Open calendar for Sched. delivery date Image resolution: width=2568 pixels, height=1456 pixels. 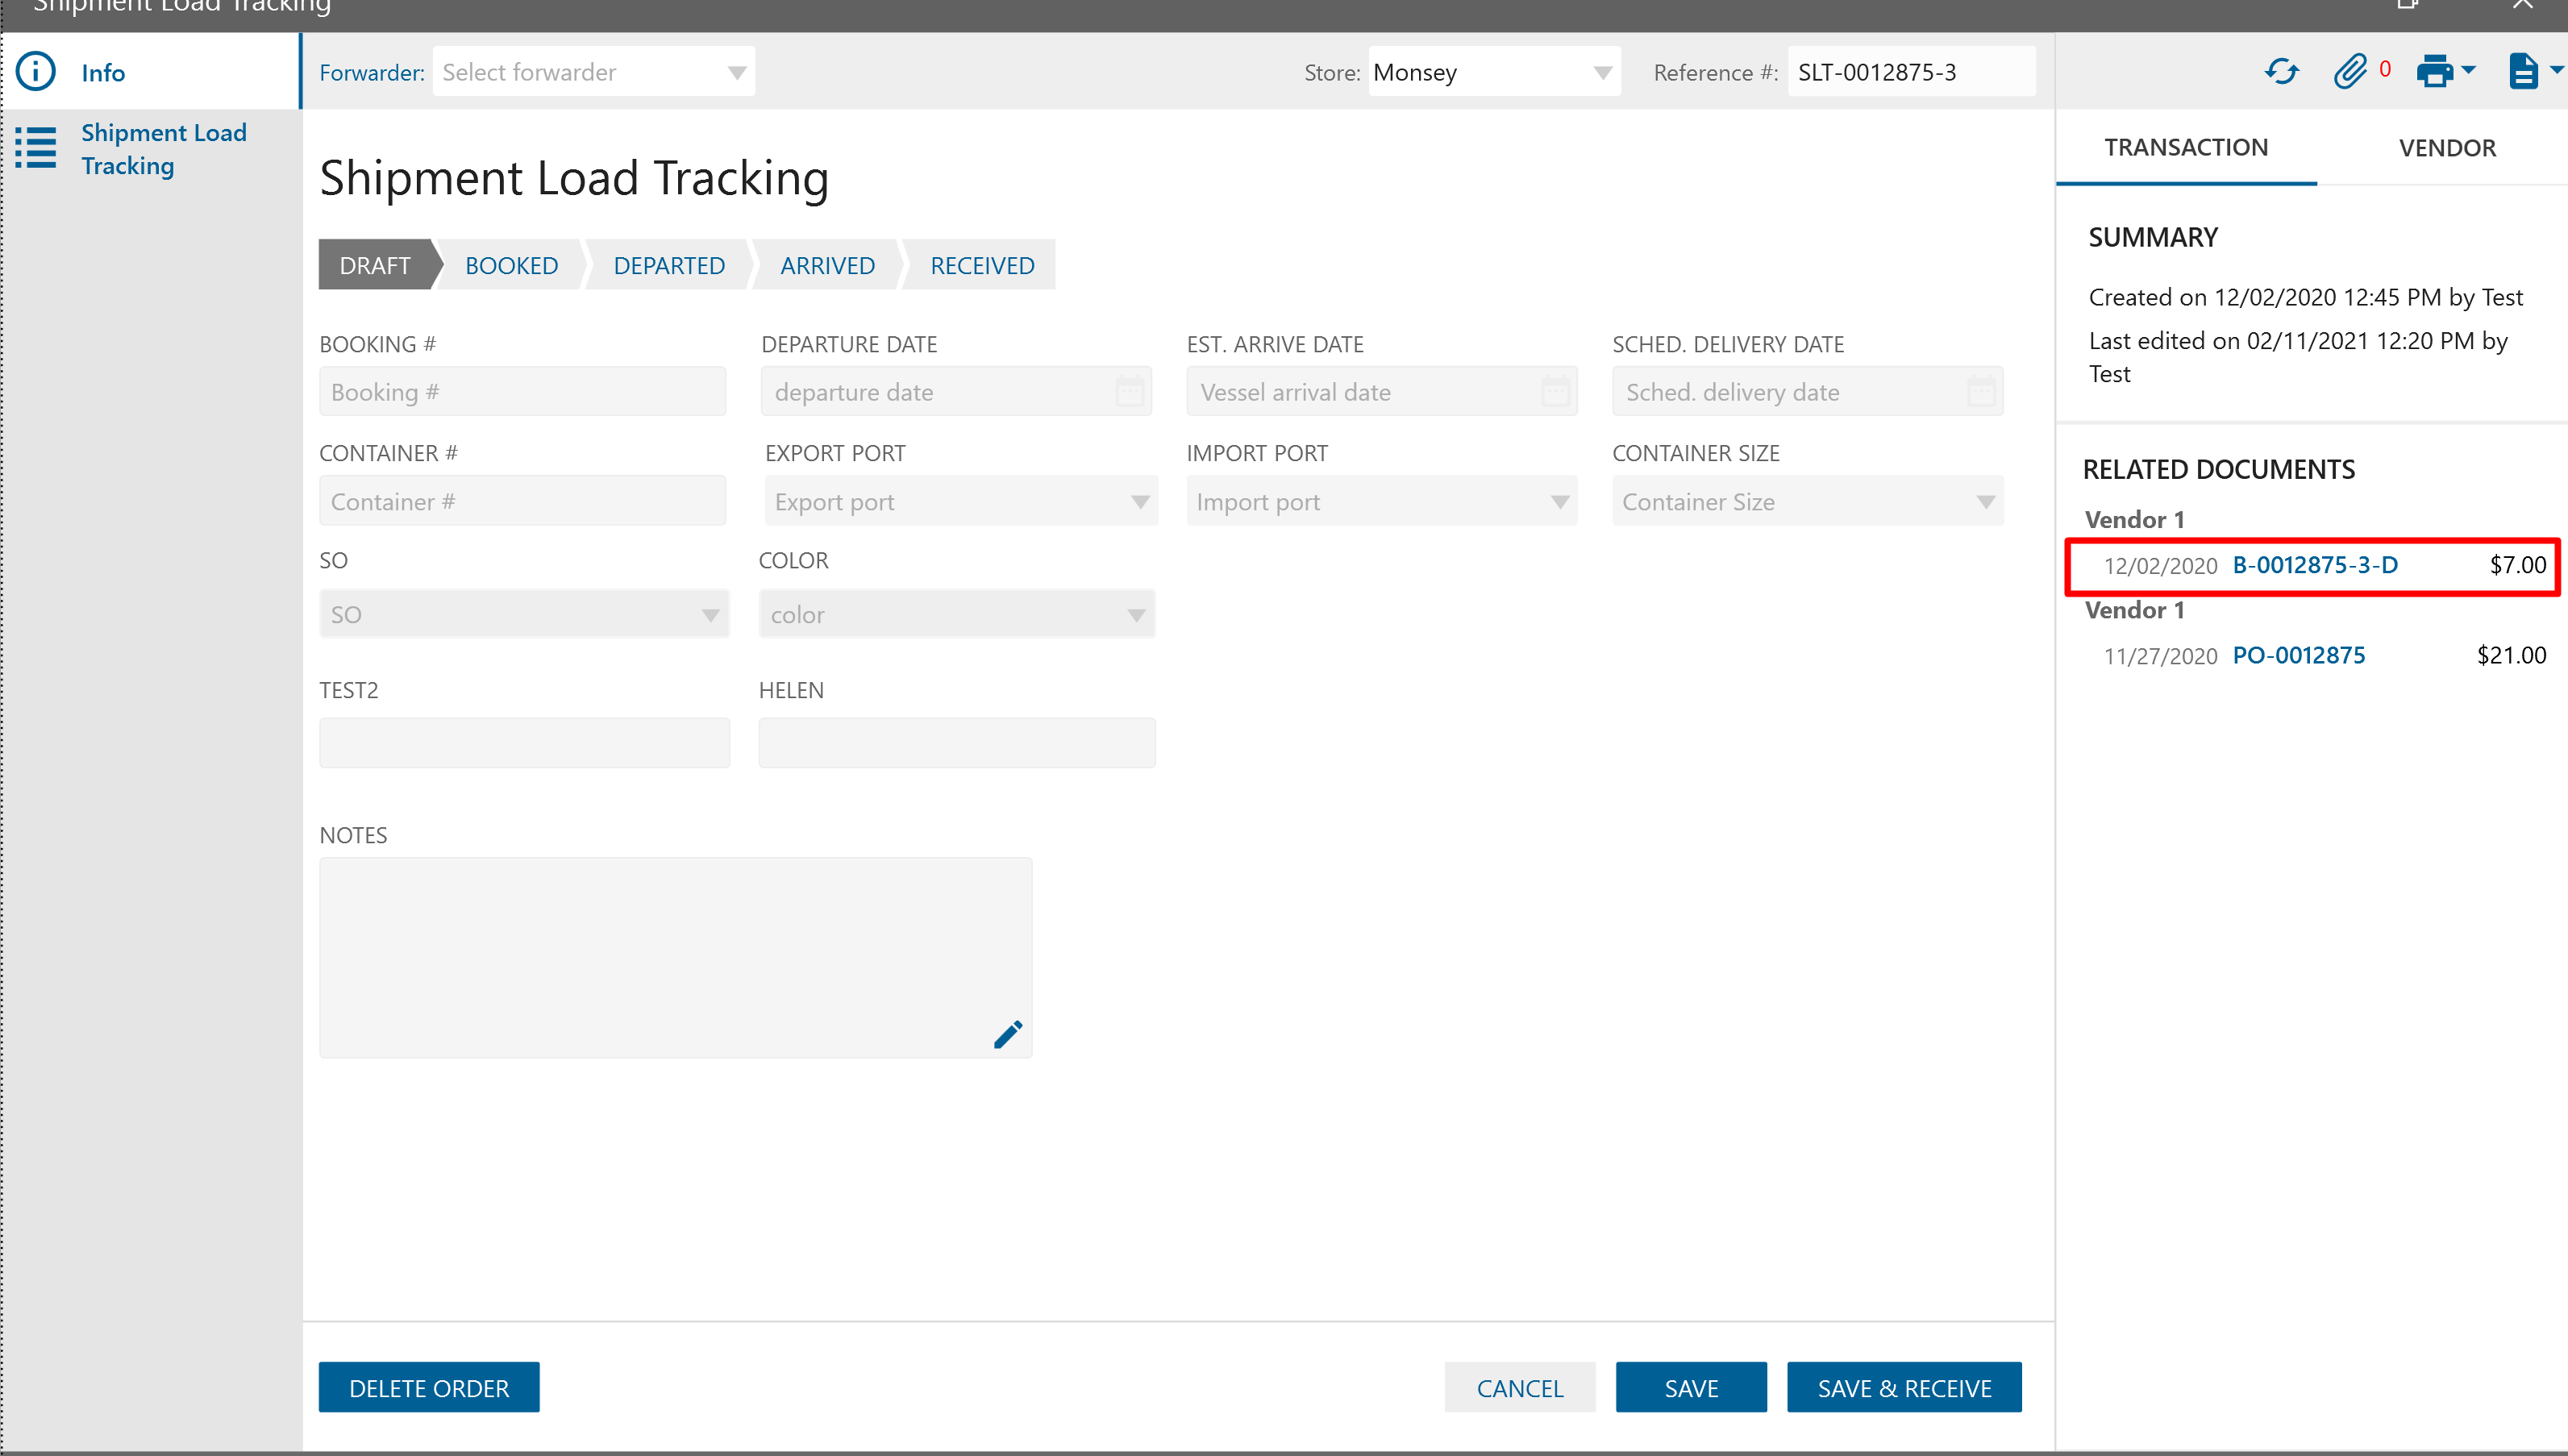[1981, 392]
